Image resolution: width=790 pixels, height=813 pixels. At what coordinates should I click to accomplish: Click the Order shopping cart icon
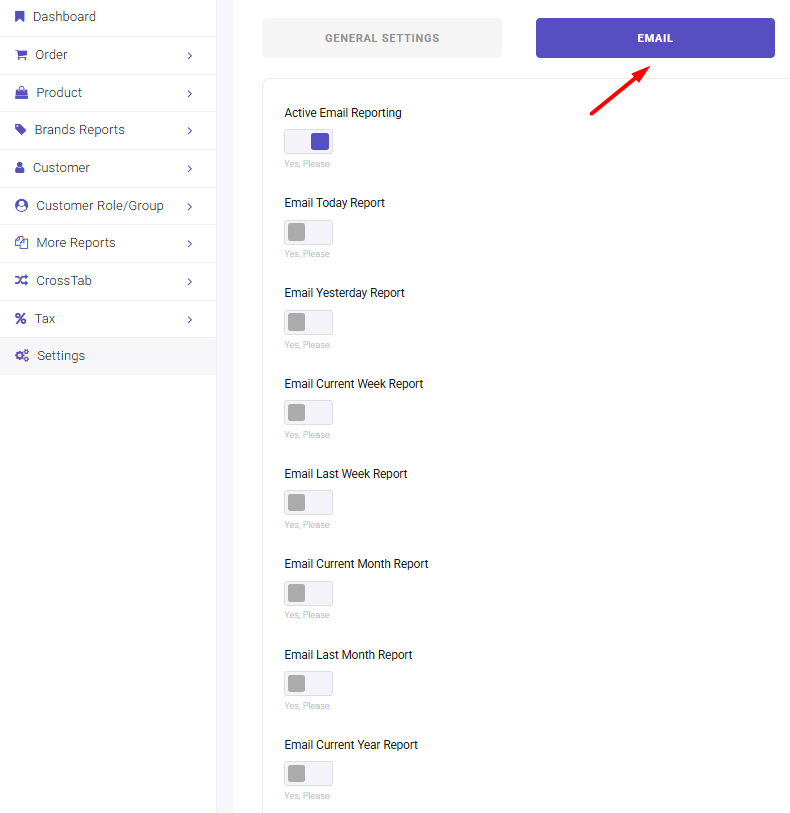point(21,54)
